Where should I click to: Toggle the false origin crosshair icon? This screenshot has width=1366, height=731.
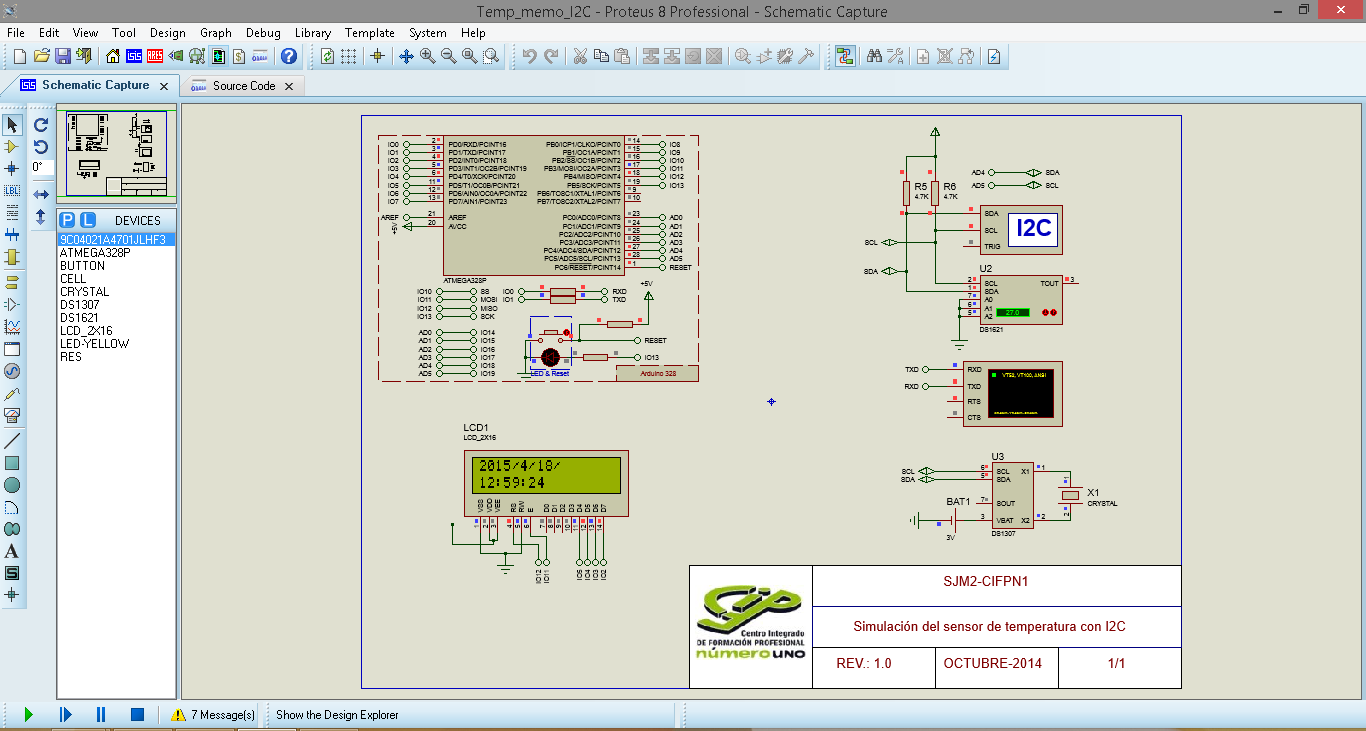[377, 56]
